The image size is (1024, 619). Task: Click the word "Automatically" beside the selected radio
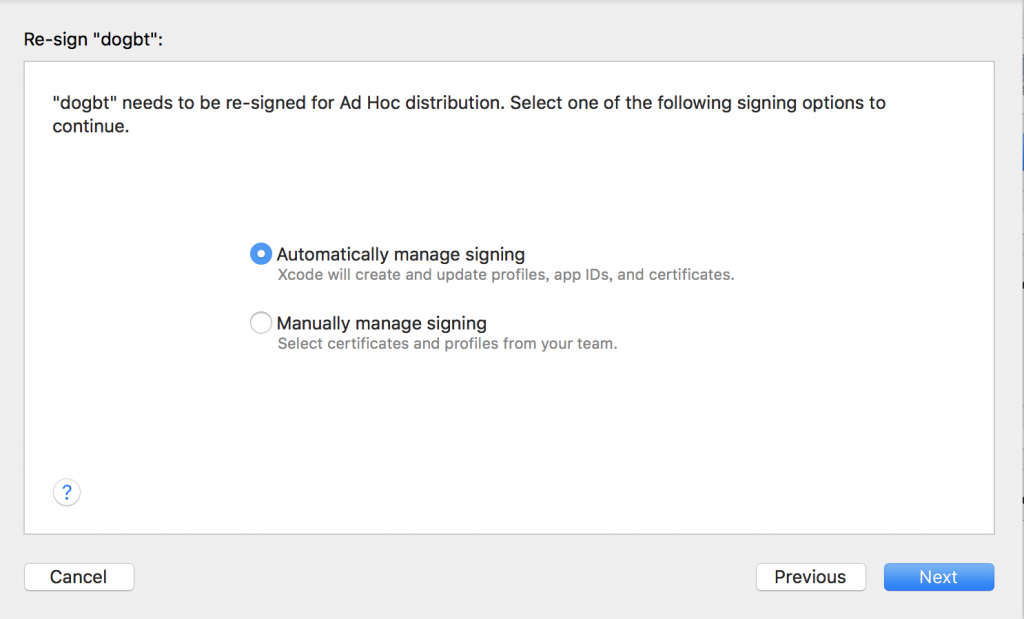332,254
